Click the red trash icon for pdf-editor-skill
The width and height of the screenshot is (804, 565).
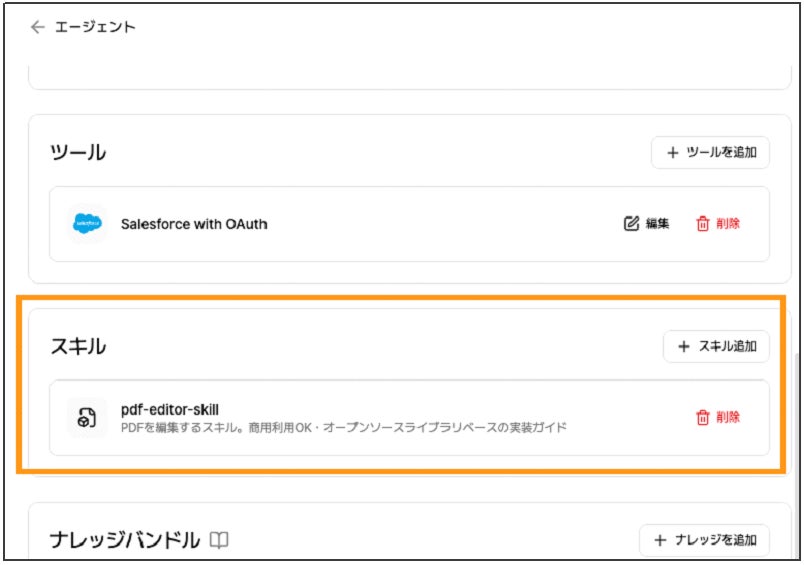point(702,418)
